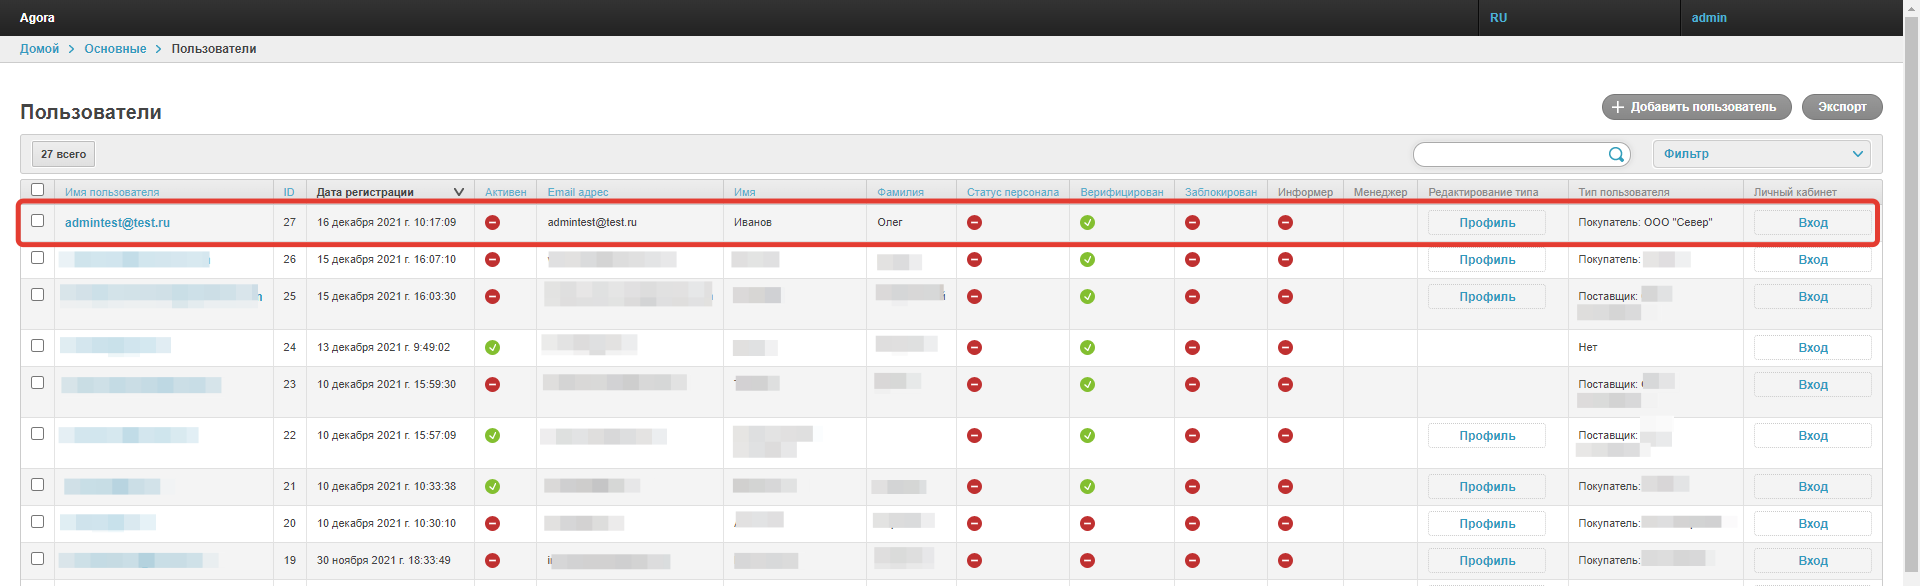Click red Active status icon for admintest@test.ru
The width and height of the screenshot is (1920, 586).
tap(492, 222)
